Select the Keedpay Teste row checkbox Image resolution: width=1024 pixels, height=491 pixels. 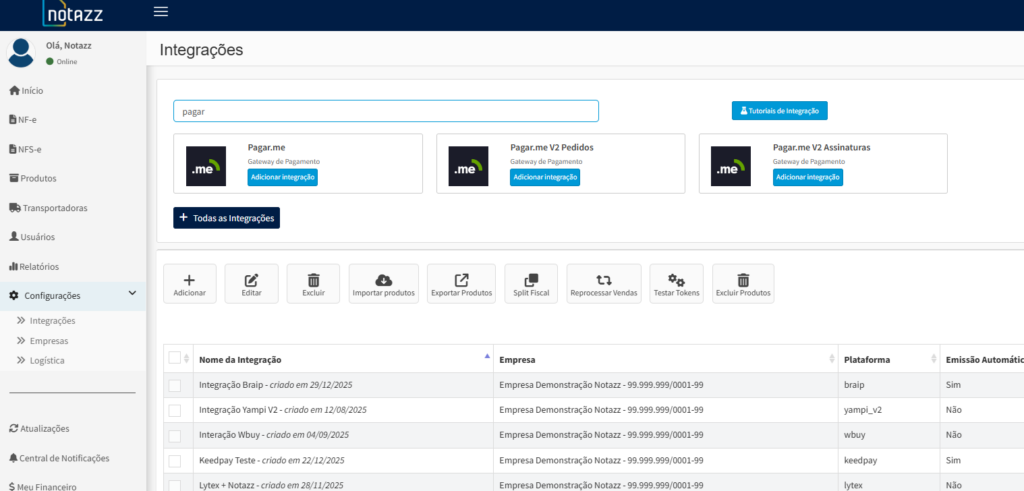click(x=175, y=460)
